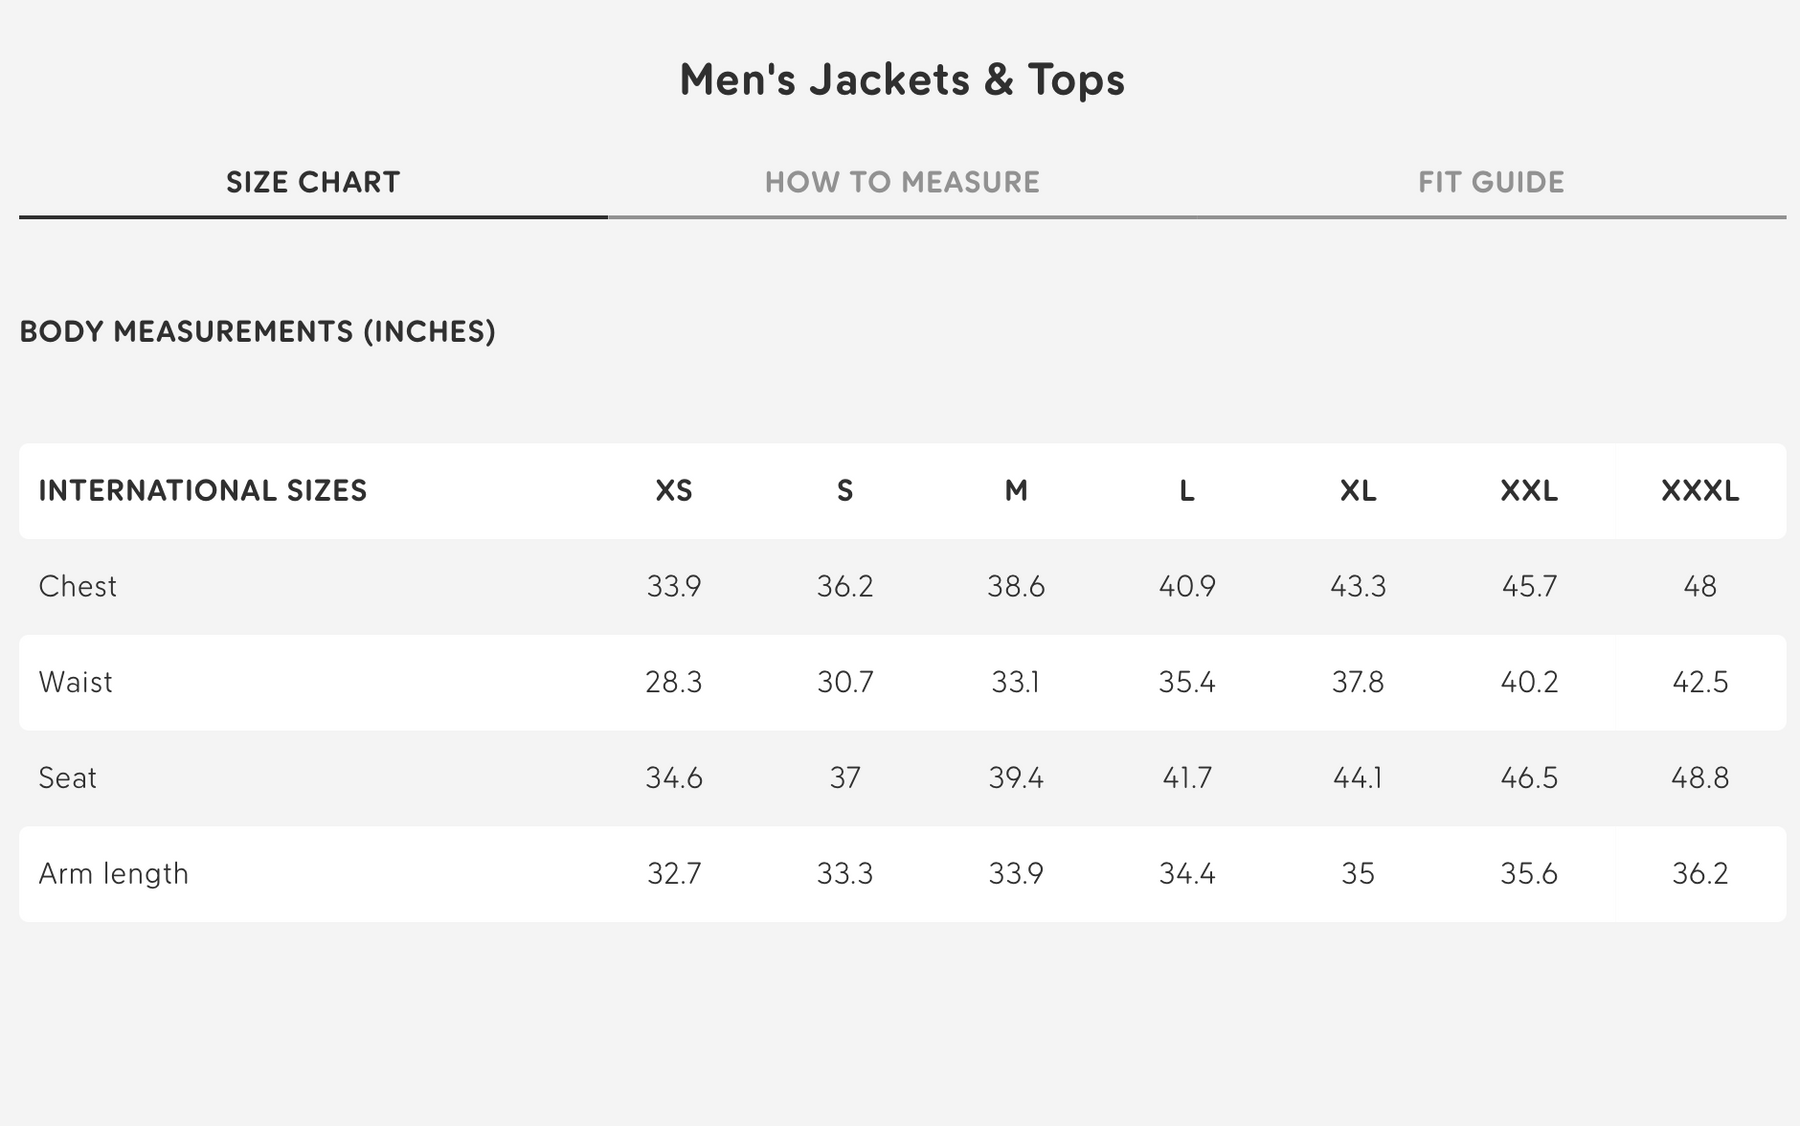The height and width of the screenshot is (1126, 1800).
Task: Click the Body Measurements (Inches) heading
Action: pos(257,332)
